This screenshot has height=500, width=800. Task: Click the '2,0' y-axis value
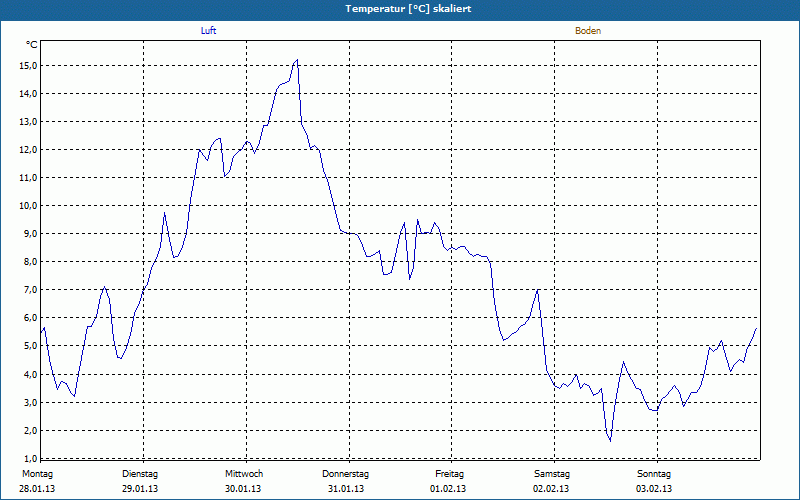pos(30,431)
